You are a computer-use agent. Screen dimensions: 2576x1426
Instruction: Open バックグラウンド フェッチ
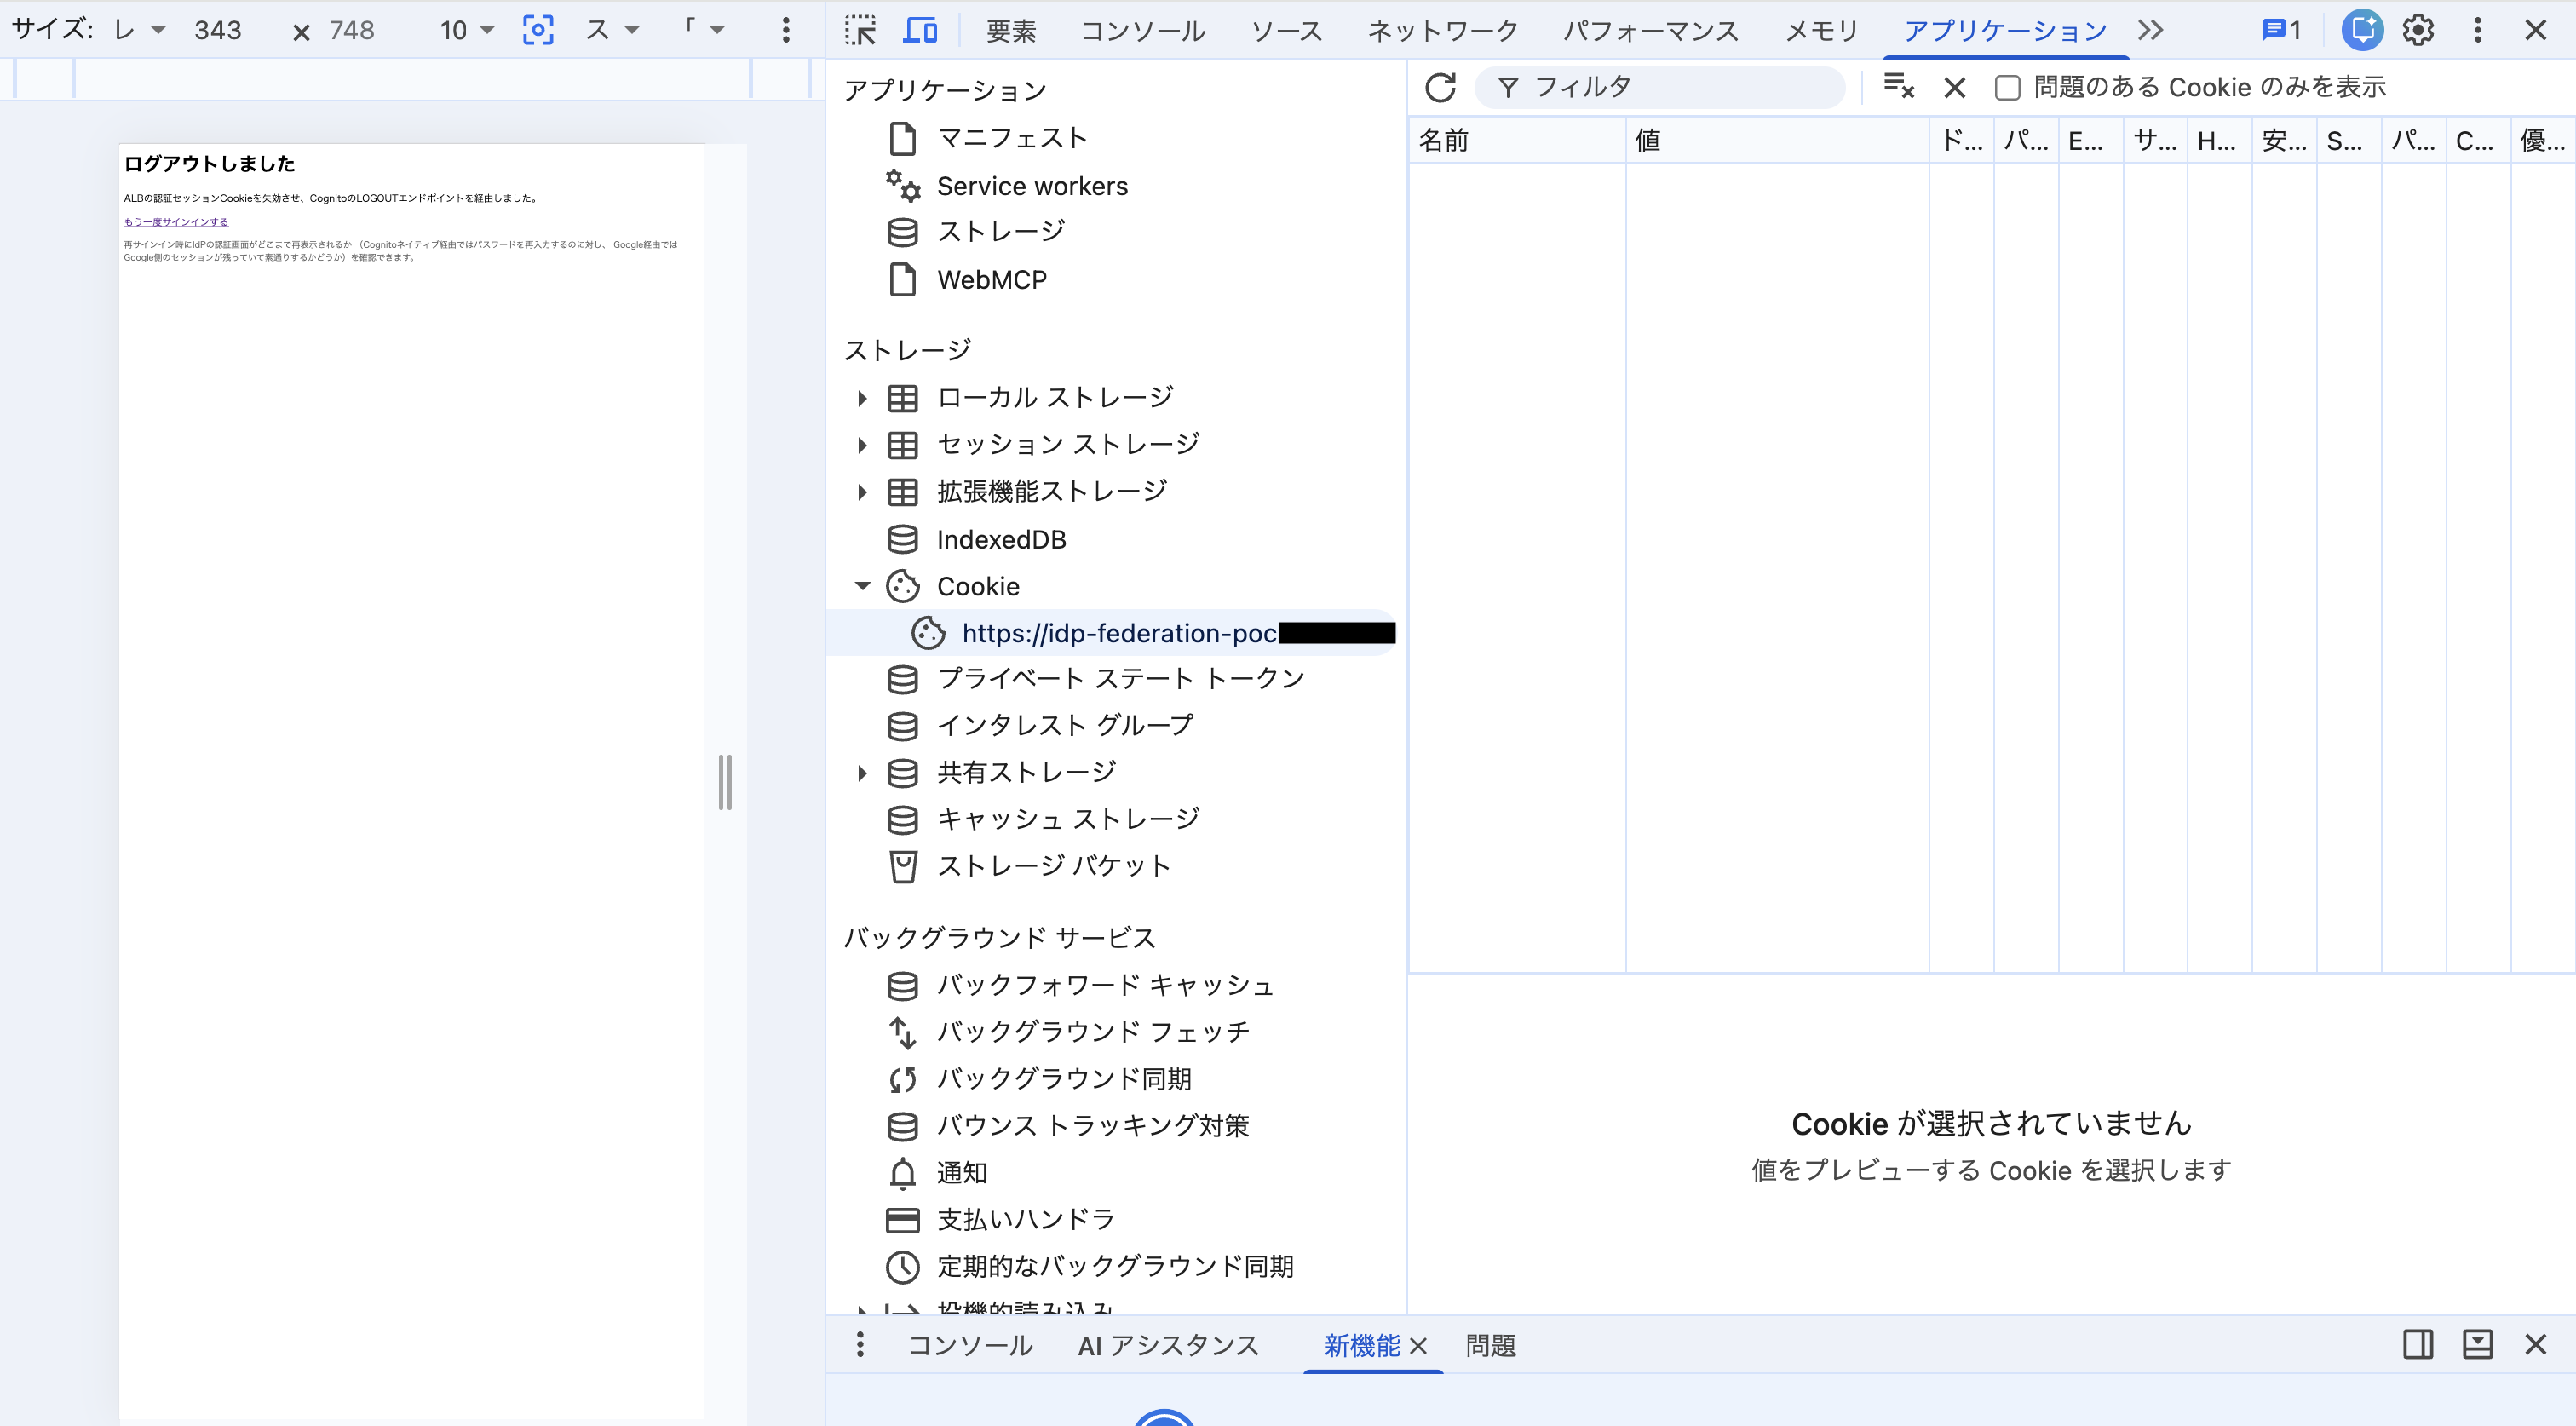coord(1093,1032)
